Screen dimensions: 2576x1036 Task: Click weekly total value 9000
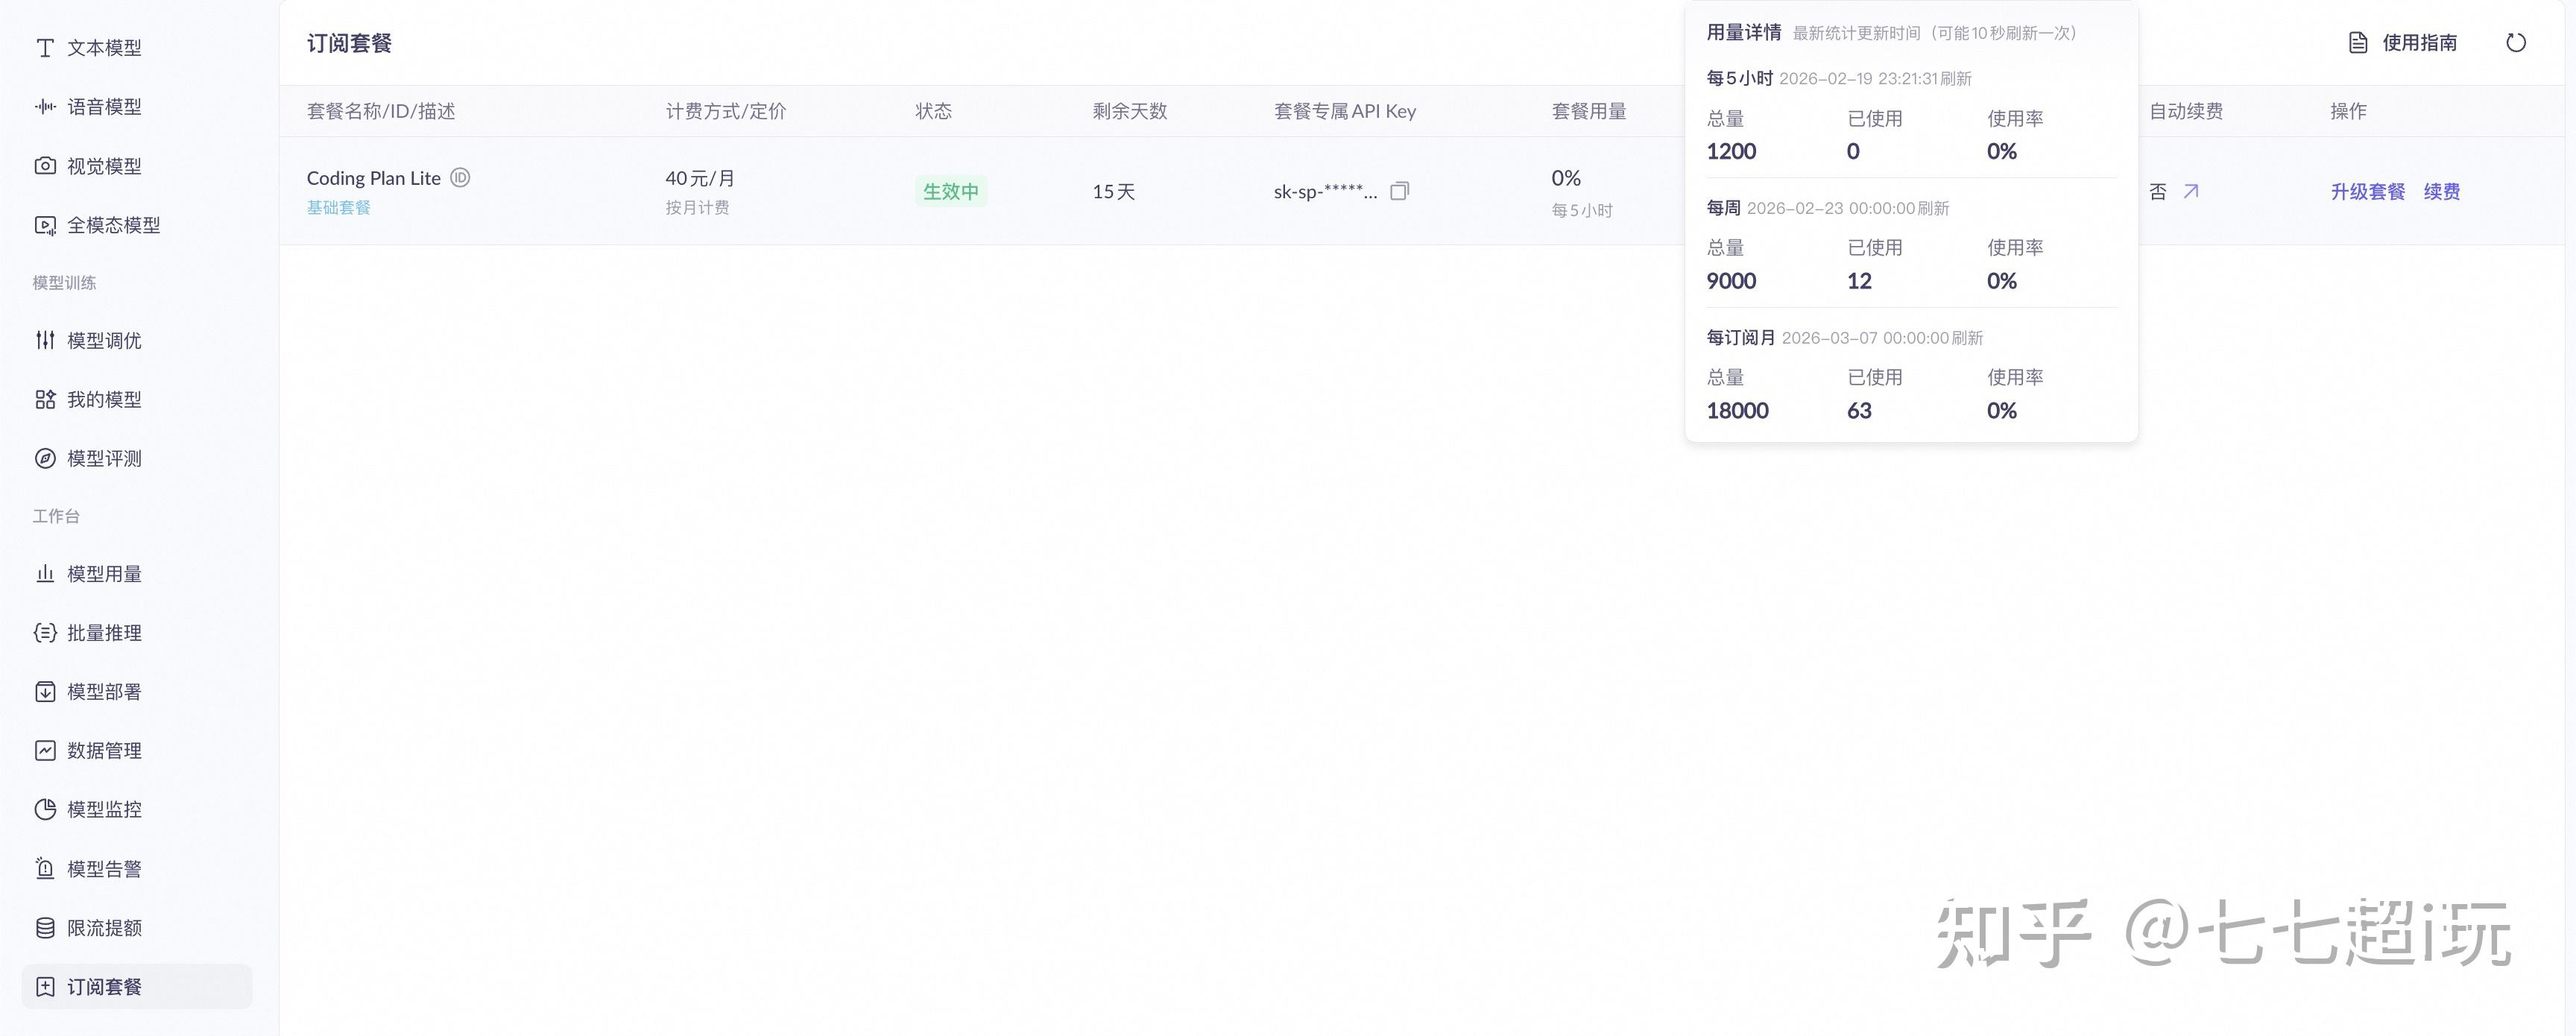pyautogui.click(x=1731, y=281)
